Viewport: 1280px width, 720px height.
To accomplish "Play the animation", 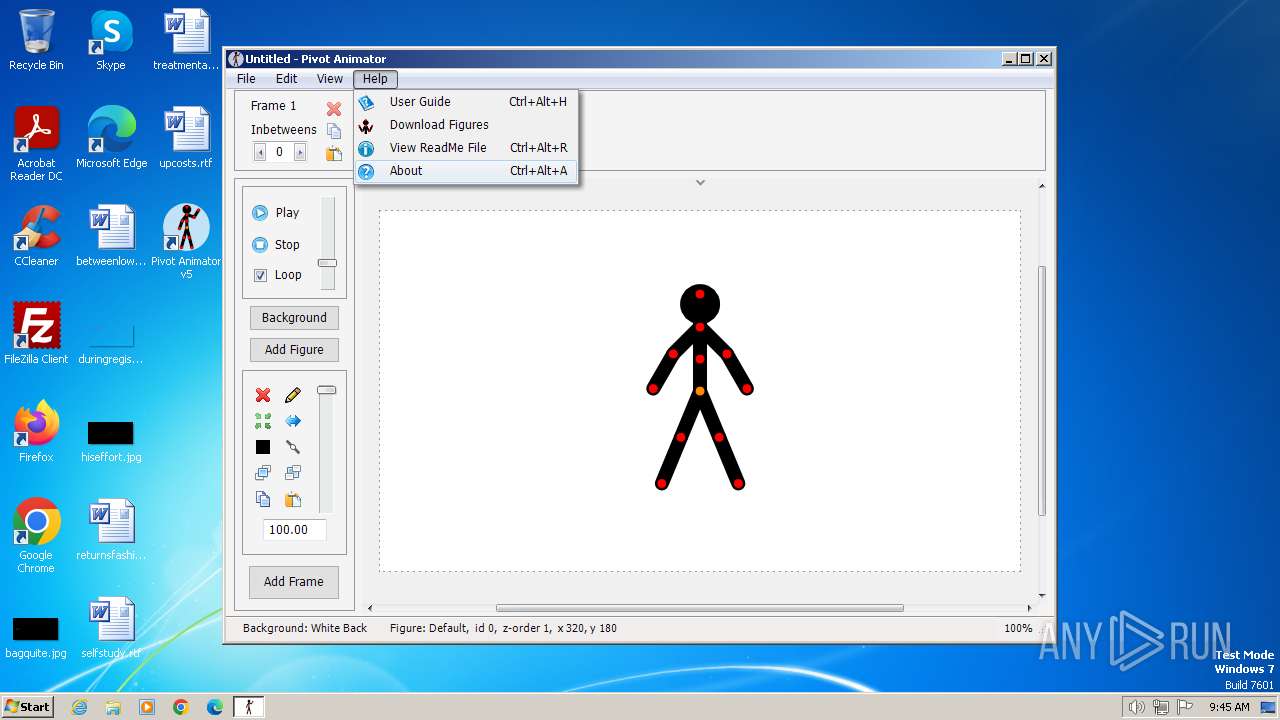I will click(x=276, y=212).
